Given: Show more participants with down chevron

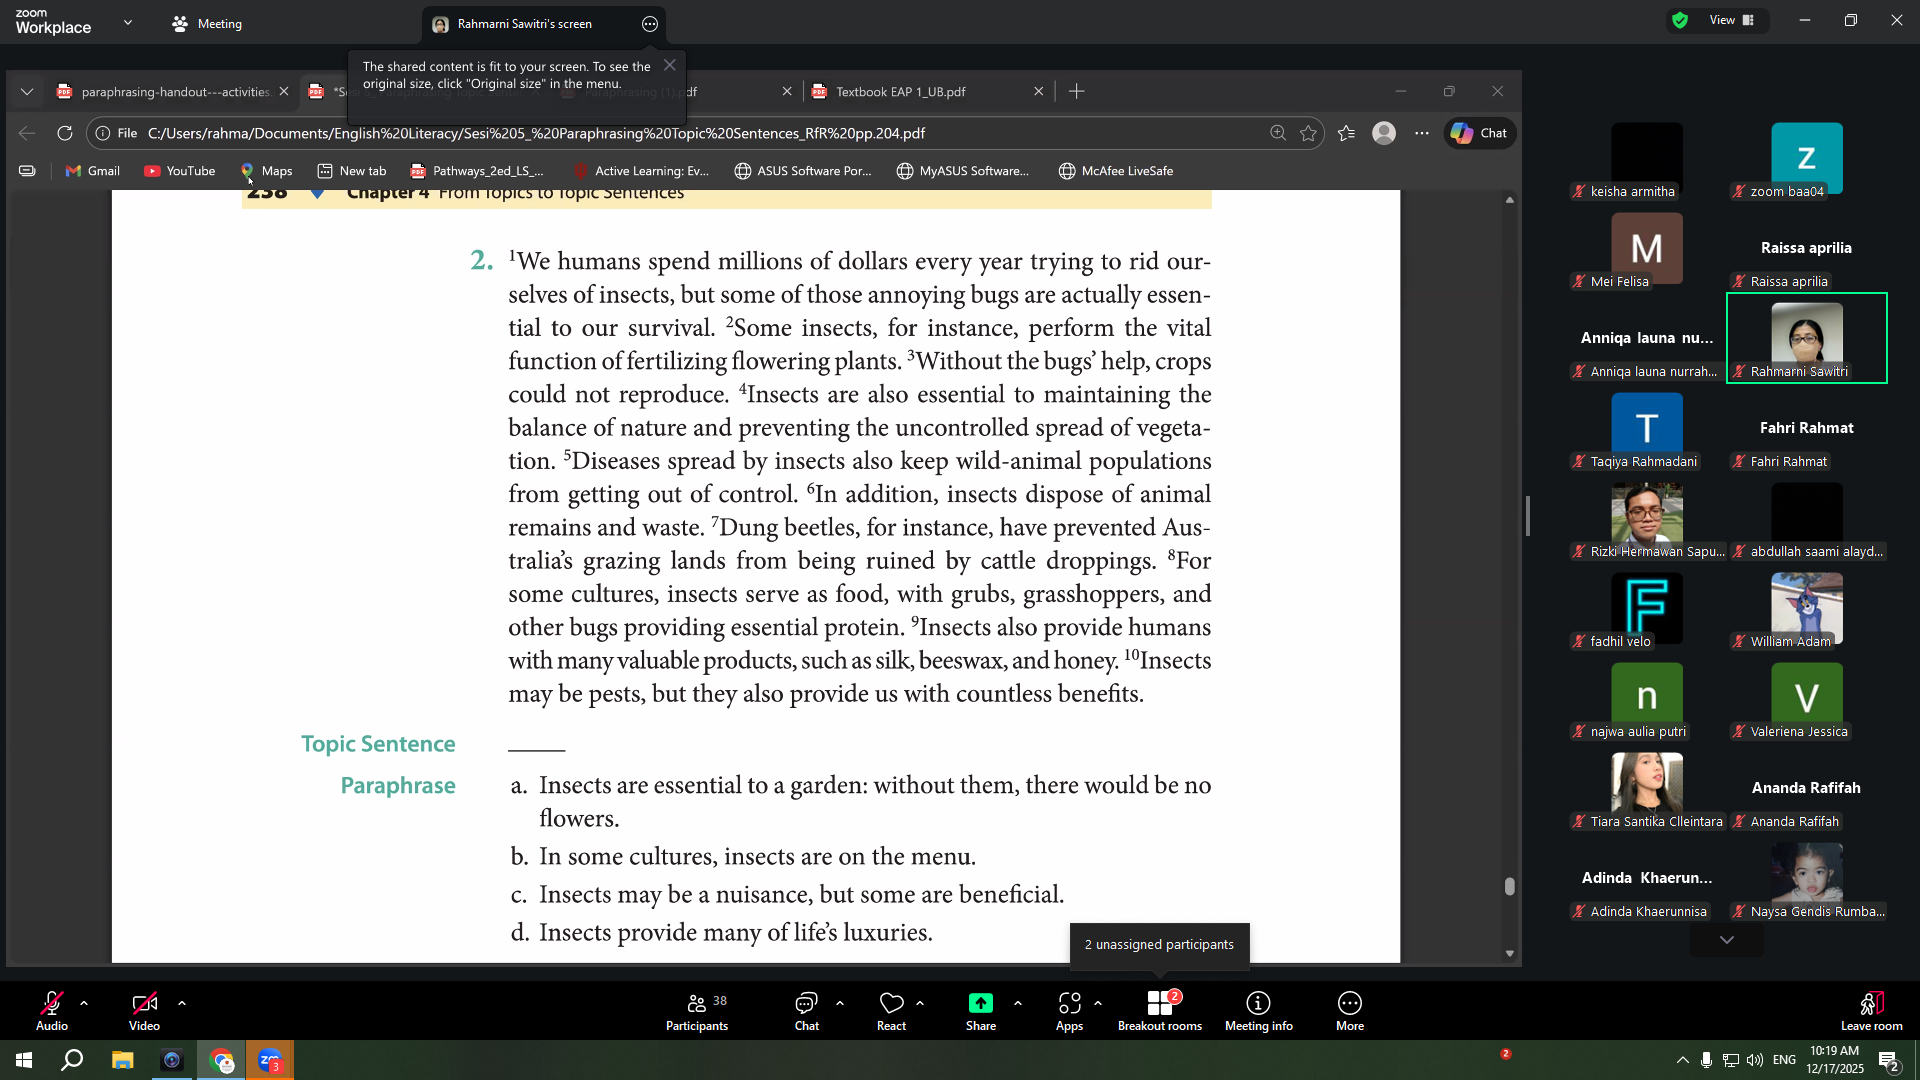Looking at the screenshot, I should tap(1727, 940).
